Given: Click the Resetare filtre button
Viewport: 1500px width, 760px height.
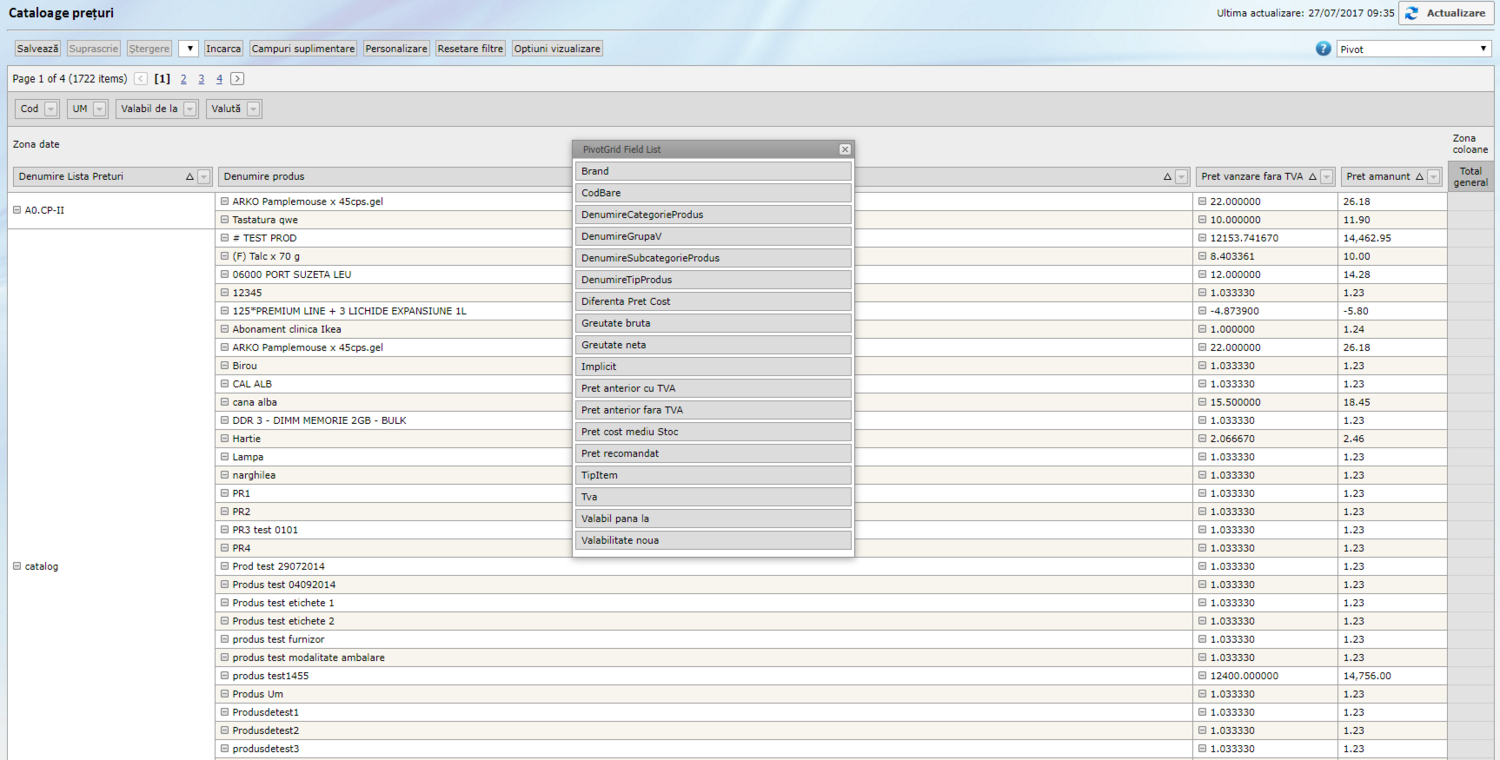Looking at the screenshot, I should (470, 49).
